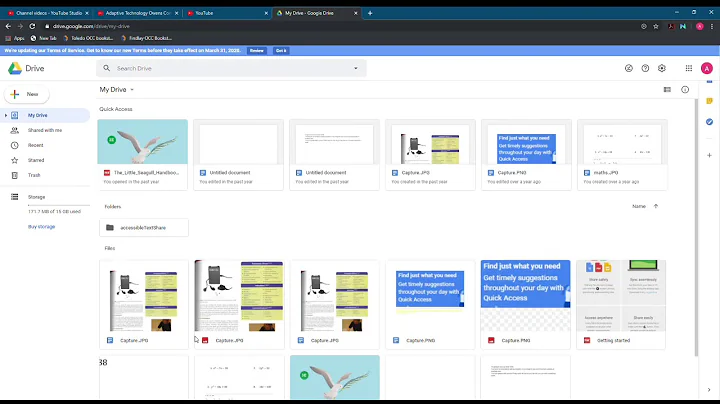Open a new browser tab

point(370,13)
